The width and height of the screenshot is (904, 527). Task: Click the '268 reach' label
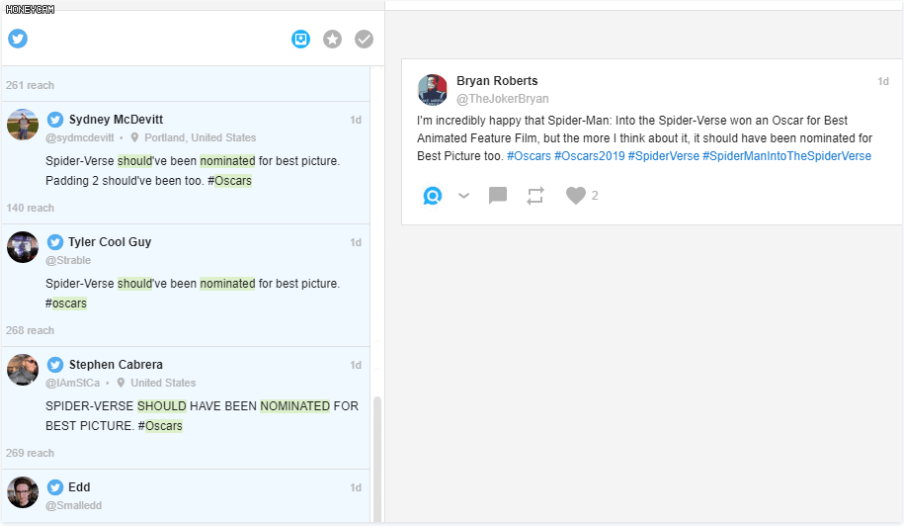[x=30, y=330]
